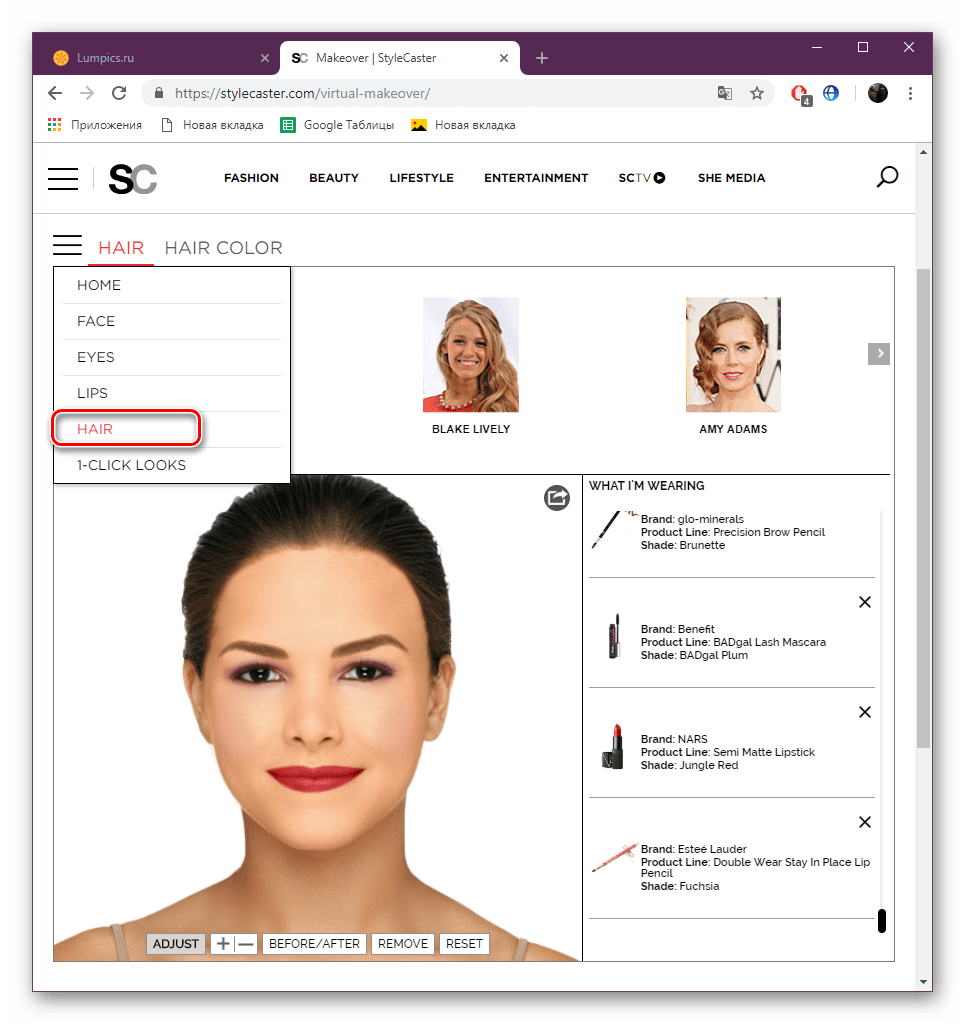Image resolution: width=965 pixels, height=1024 pixels.
Task: Close the Lumpics.ru tab
Action: (x=264, y=58)
